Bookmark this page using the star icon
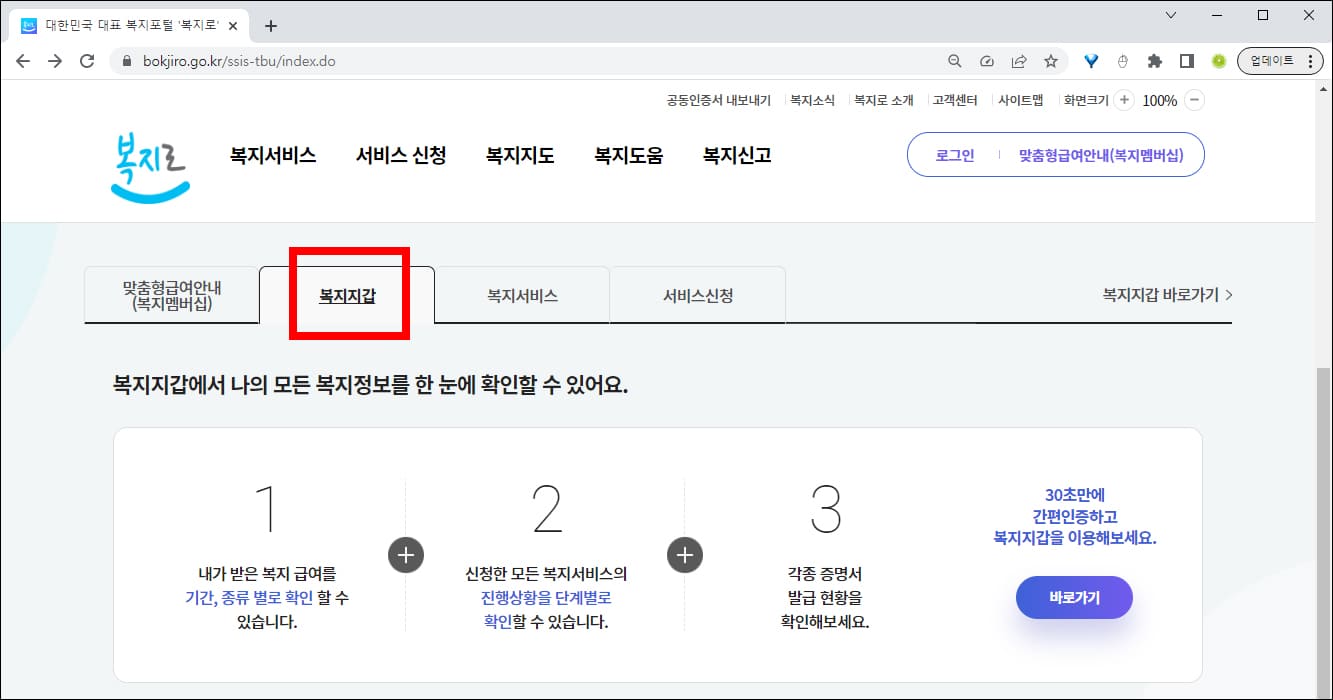1333x700 pixels. [1051, 60]
